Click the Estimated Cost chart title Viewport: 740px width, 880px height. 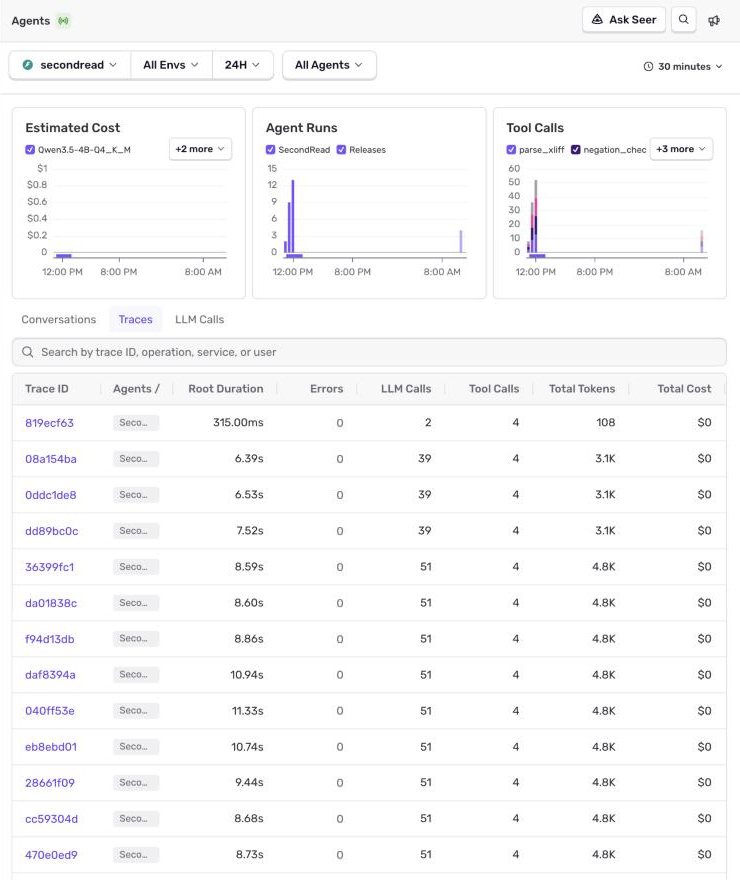point(72,127)
